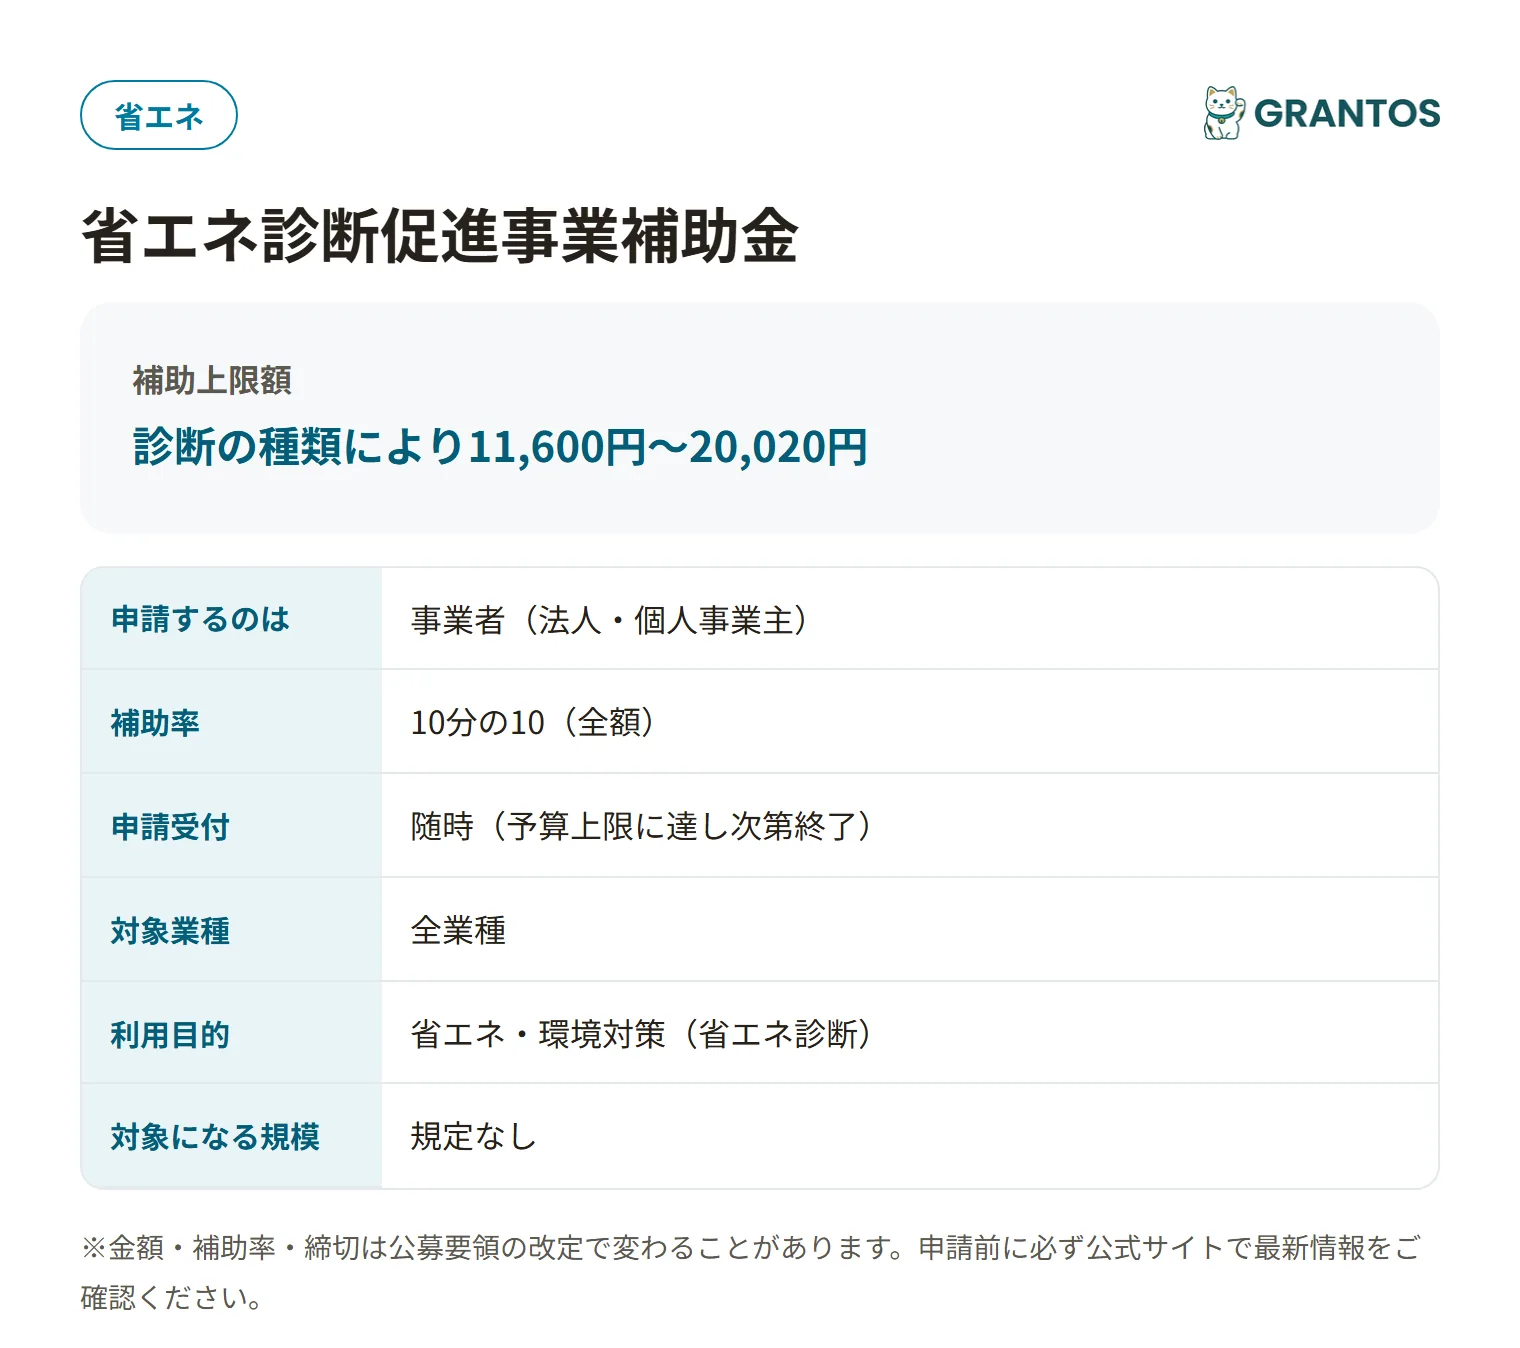This screenshot has height=1348, width=1520.
Task: Click the 対象業種 row label
Action: point(170,930)
